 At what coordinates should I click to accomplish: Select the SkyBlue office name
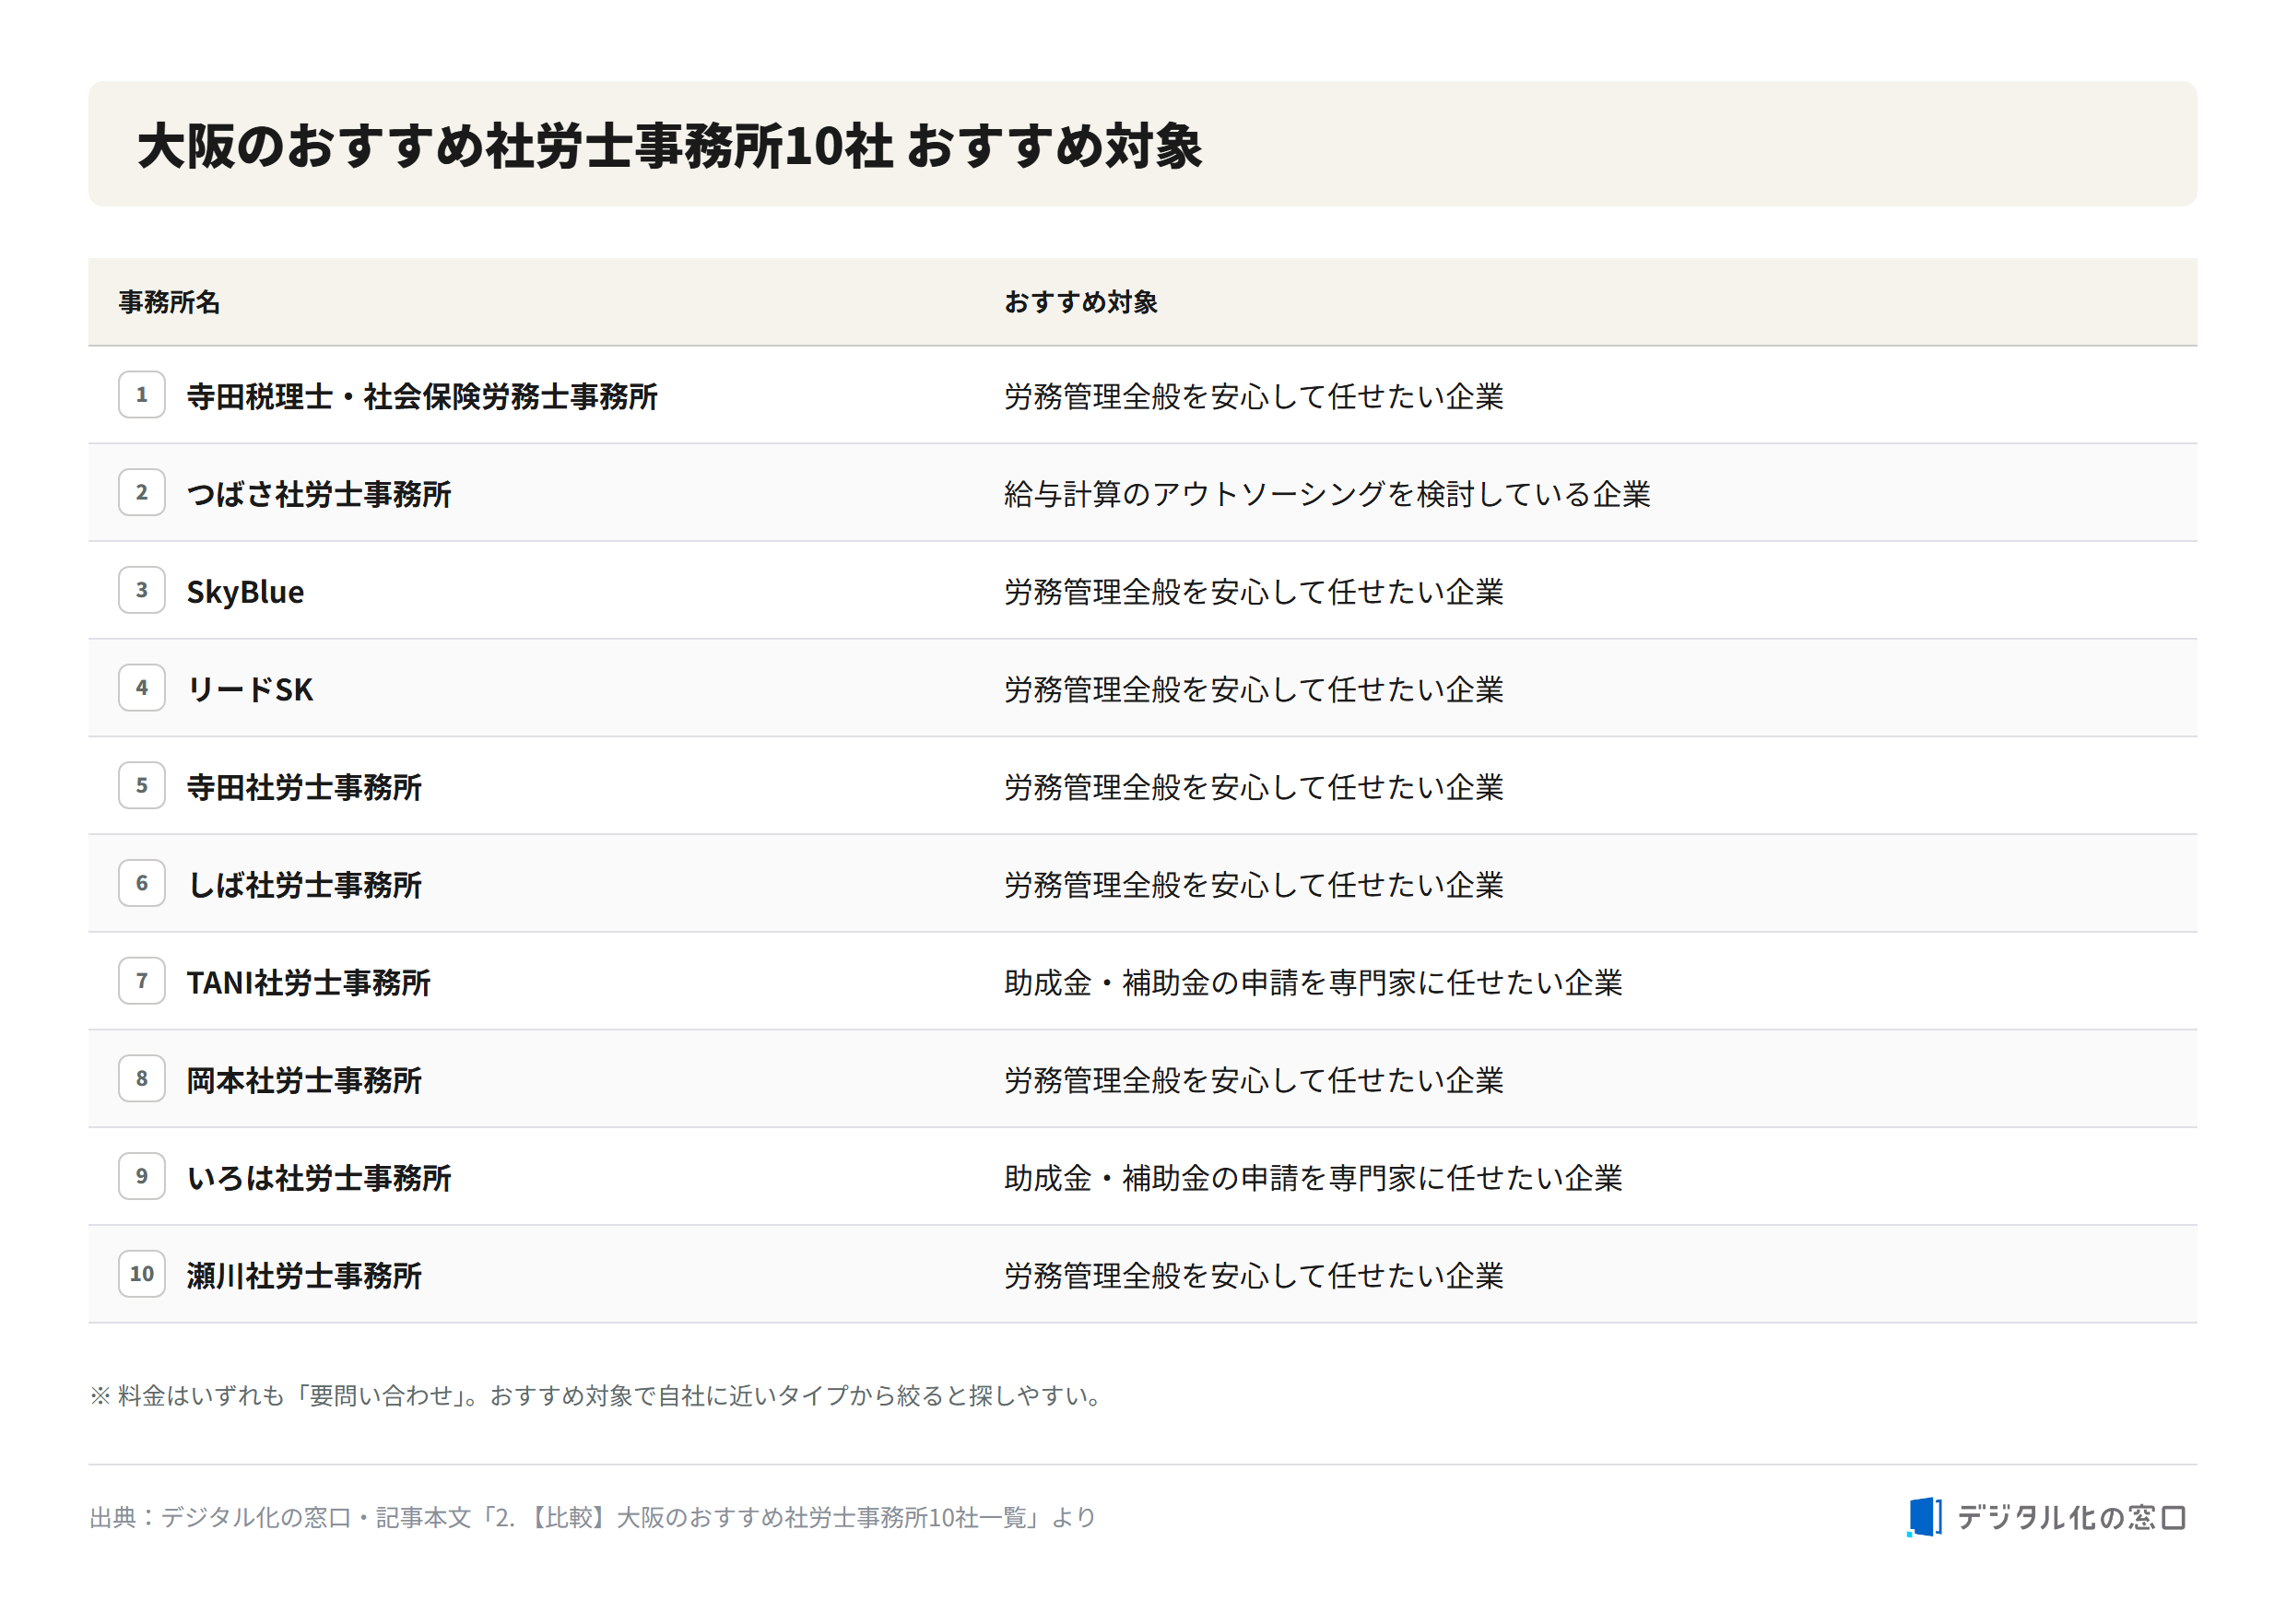[245, 592]
